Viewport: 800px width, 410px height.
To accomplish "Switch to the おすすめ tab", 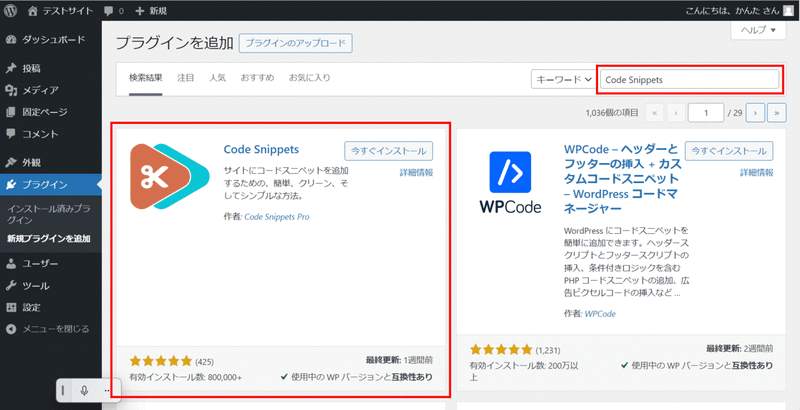I will point(257,78).
